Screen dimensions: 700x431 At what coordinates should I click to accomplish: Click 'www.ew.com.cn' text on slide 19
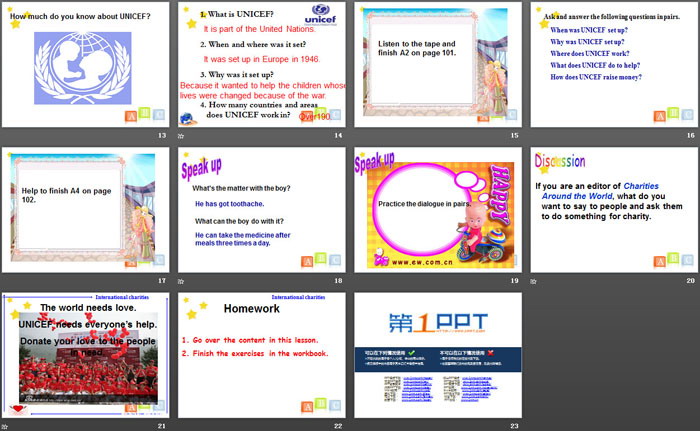(422, 262)
